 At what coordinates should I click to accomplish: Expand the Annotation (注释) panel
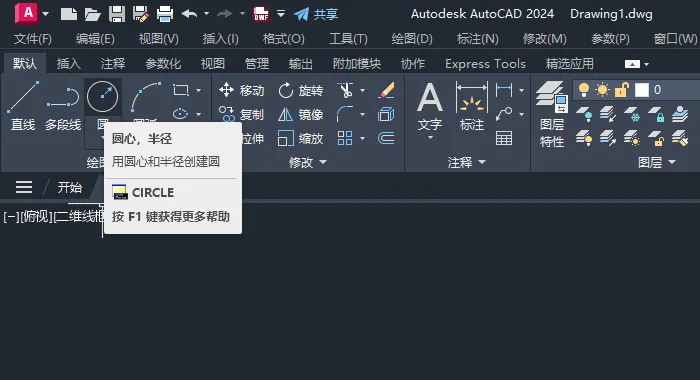pos(467,162)
